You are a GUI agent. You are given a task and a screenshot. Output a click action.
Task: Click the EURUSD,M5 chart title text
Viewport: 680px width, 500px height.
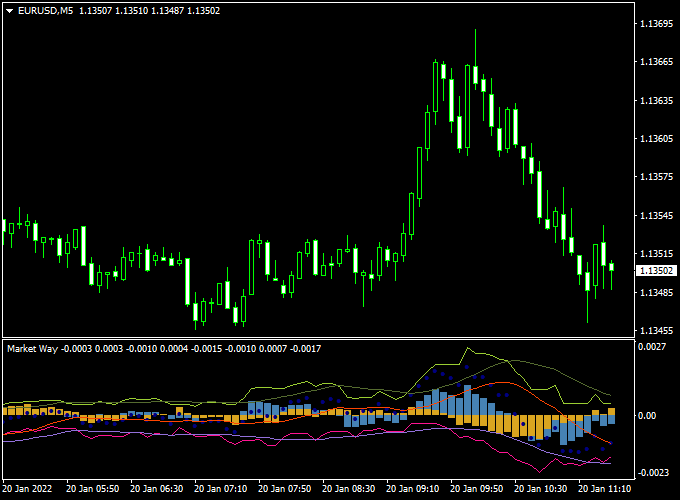pyautogui.click(x=46, y=11)
